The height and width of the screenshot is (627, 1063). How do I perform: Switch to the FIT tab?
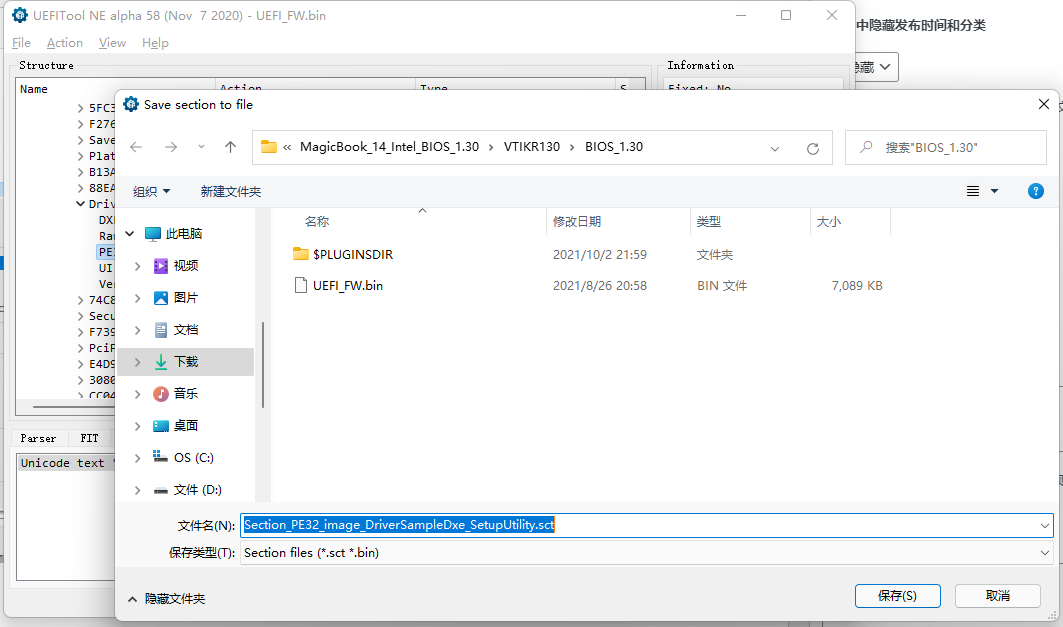click(x=89, y=439)
